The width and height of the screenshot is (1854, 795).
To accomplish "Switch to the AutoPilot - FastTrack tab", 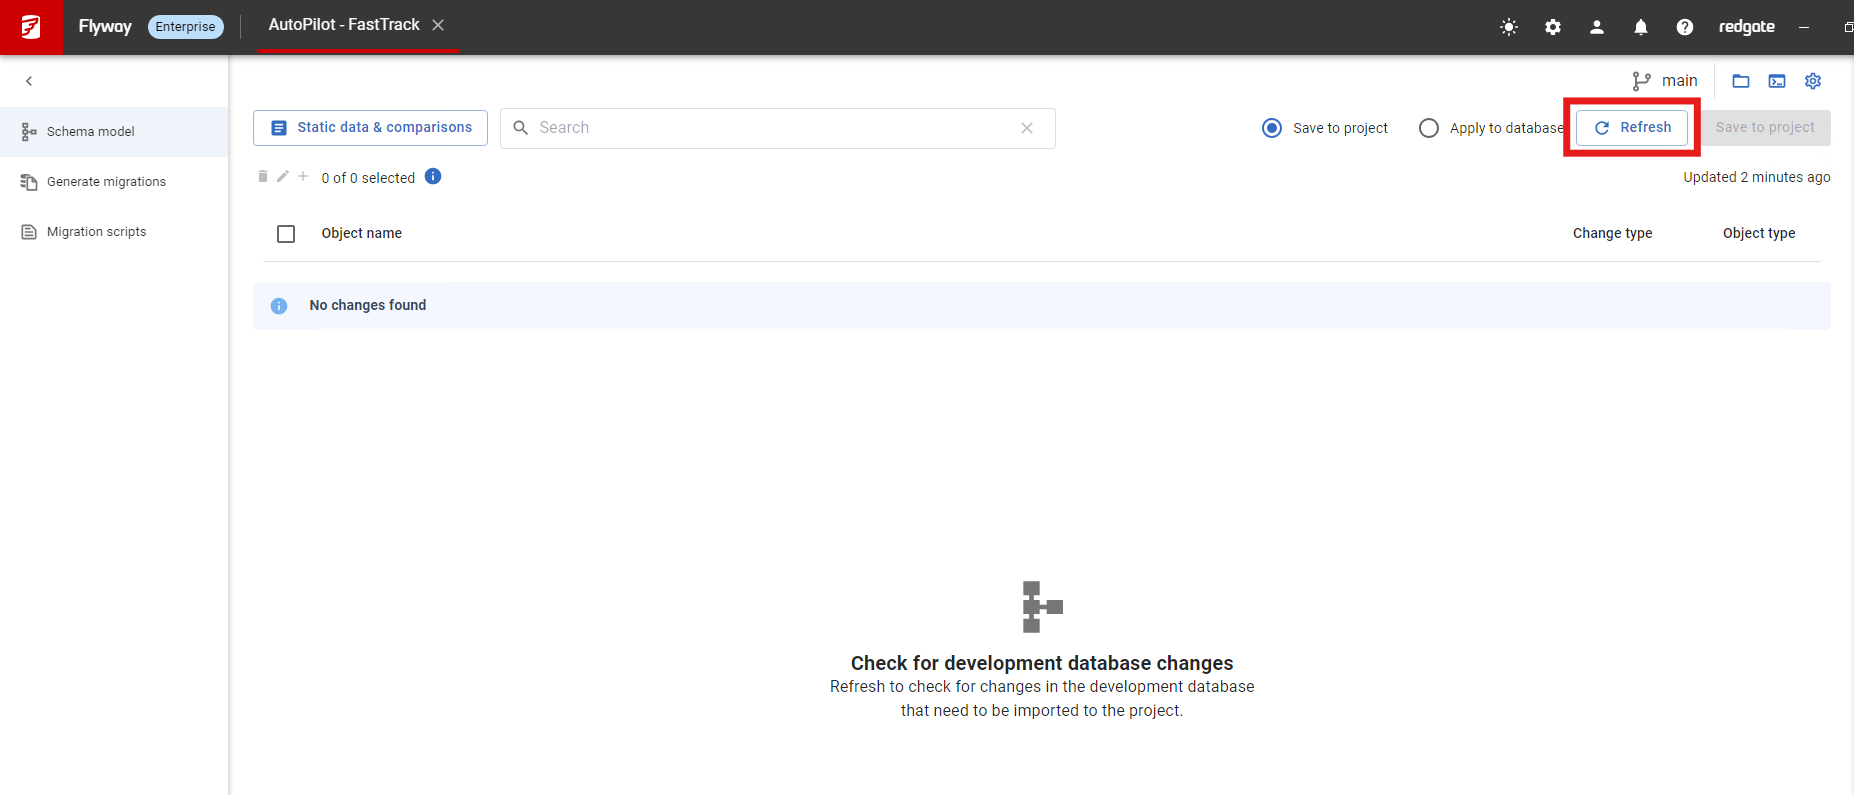I will click(344, 25).
